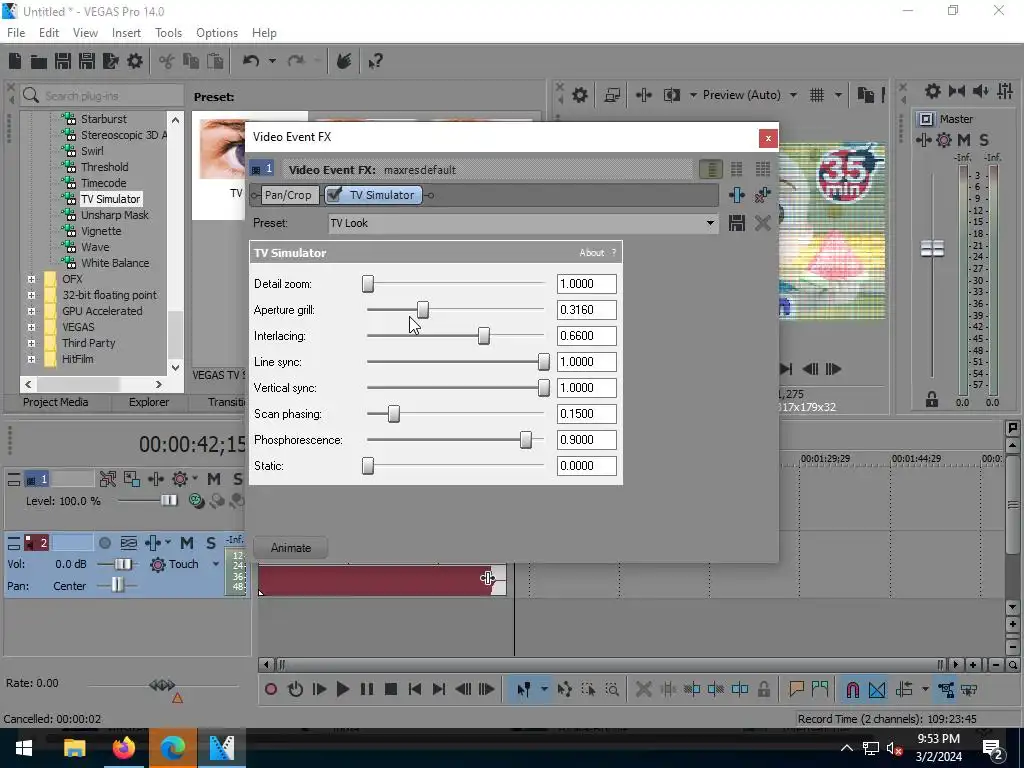Expand the OFX folder in plug-in tree
Image resolution: width=1024 pixels, height=768 pixels.
click(31, 279)
